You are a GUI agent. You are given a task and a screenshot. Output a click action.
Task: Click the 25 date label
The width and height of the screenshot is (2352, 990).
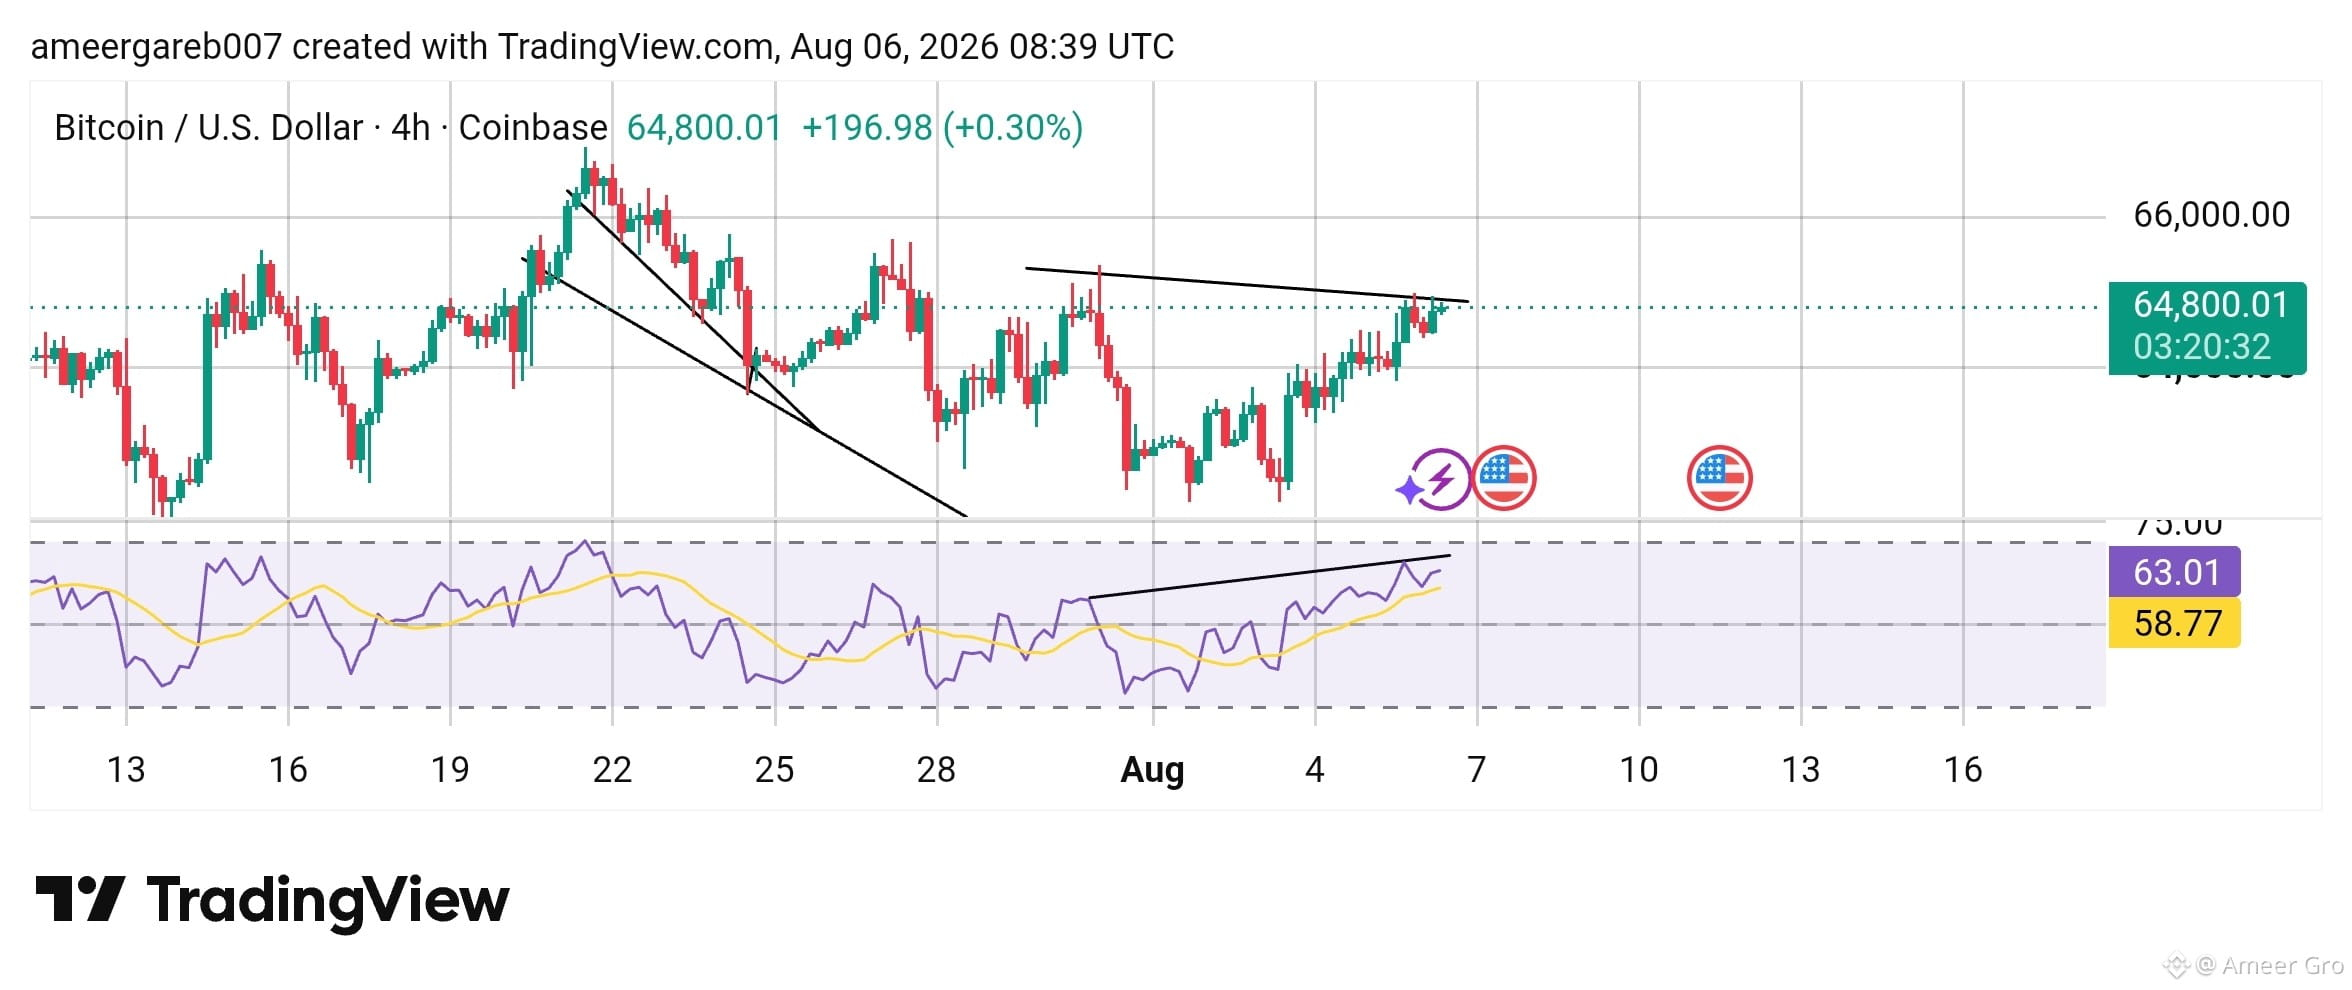pyautogui.click(x=774, y=770)
